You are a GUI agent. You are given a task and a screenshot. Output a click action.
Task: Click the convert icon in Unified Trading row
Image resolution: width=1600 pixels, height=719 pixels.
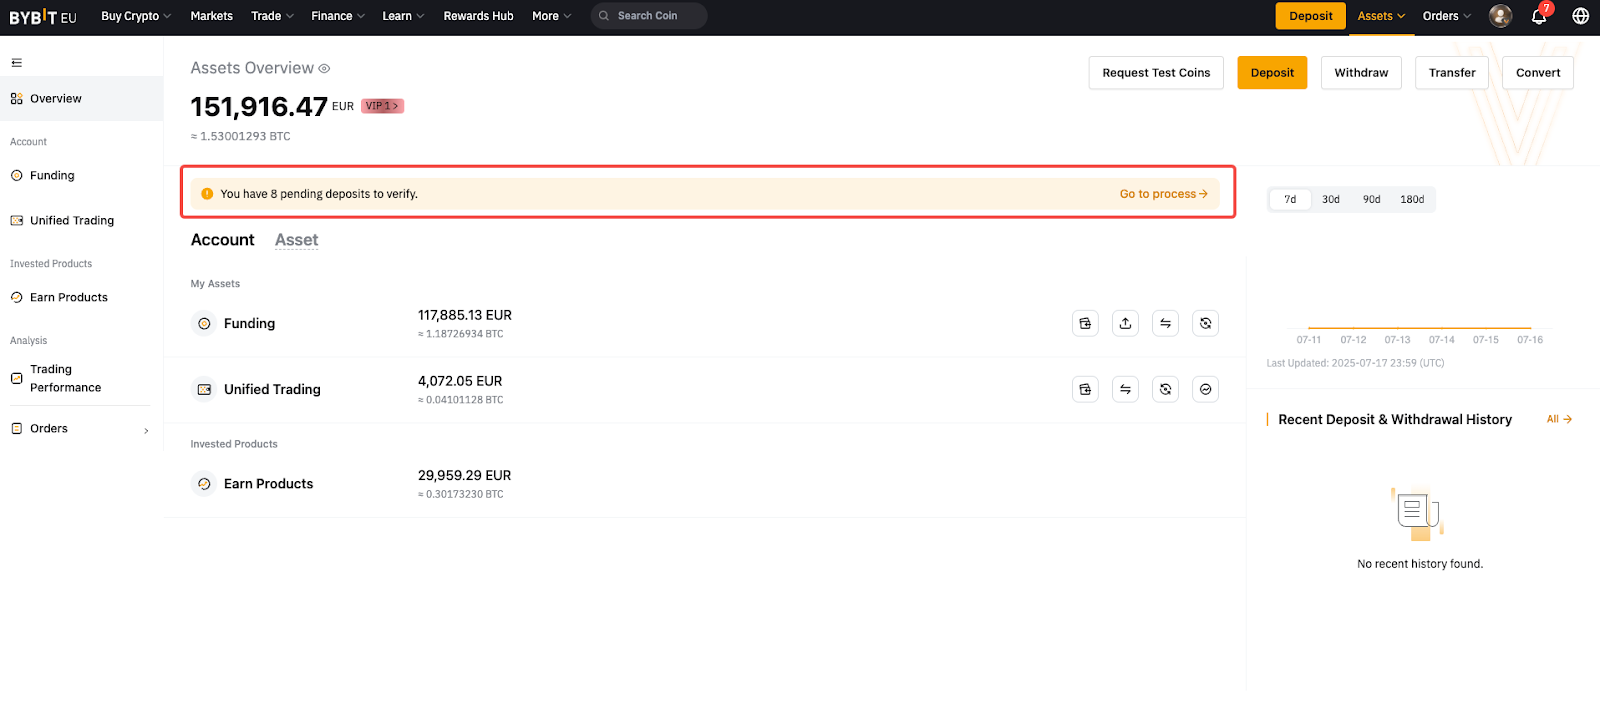[1165, 389]
